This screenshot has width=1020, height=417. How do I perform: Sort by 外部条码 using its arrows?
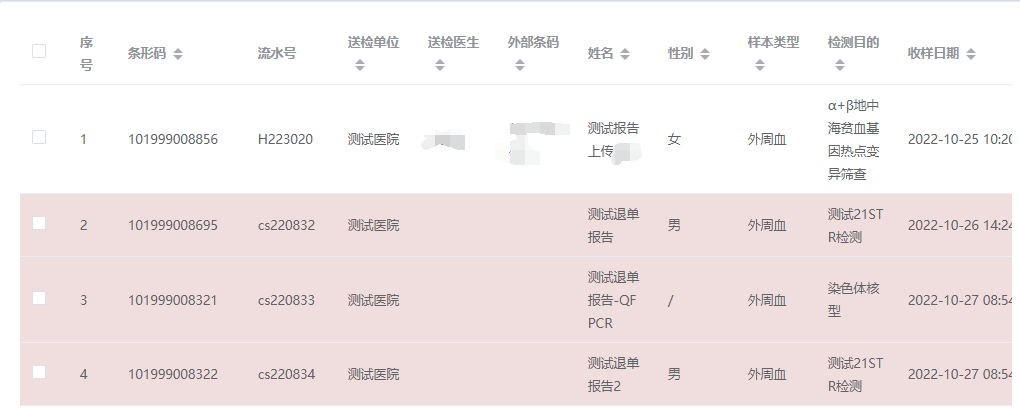520,65
